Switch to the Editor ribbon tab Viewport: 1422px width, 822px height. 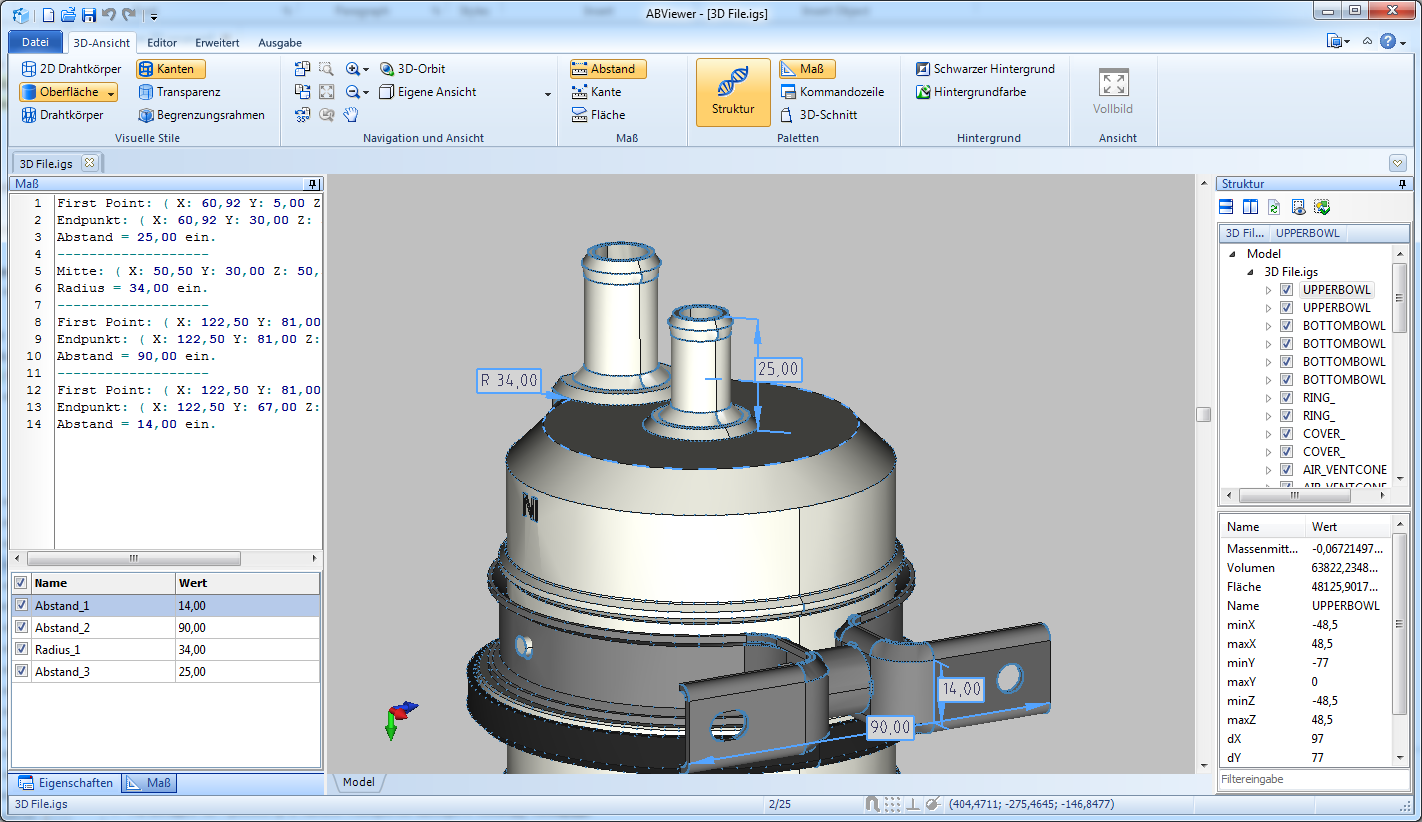162,43
